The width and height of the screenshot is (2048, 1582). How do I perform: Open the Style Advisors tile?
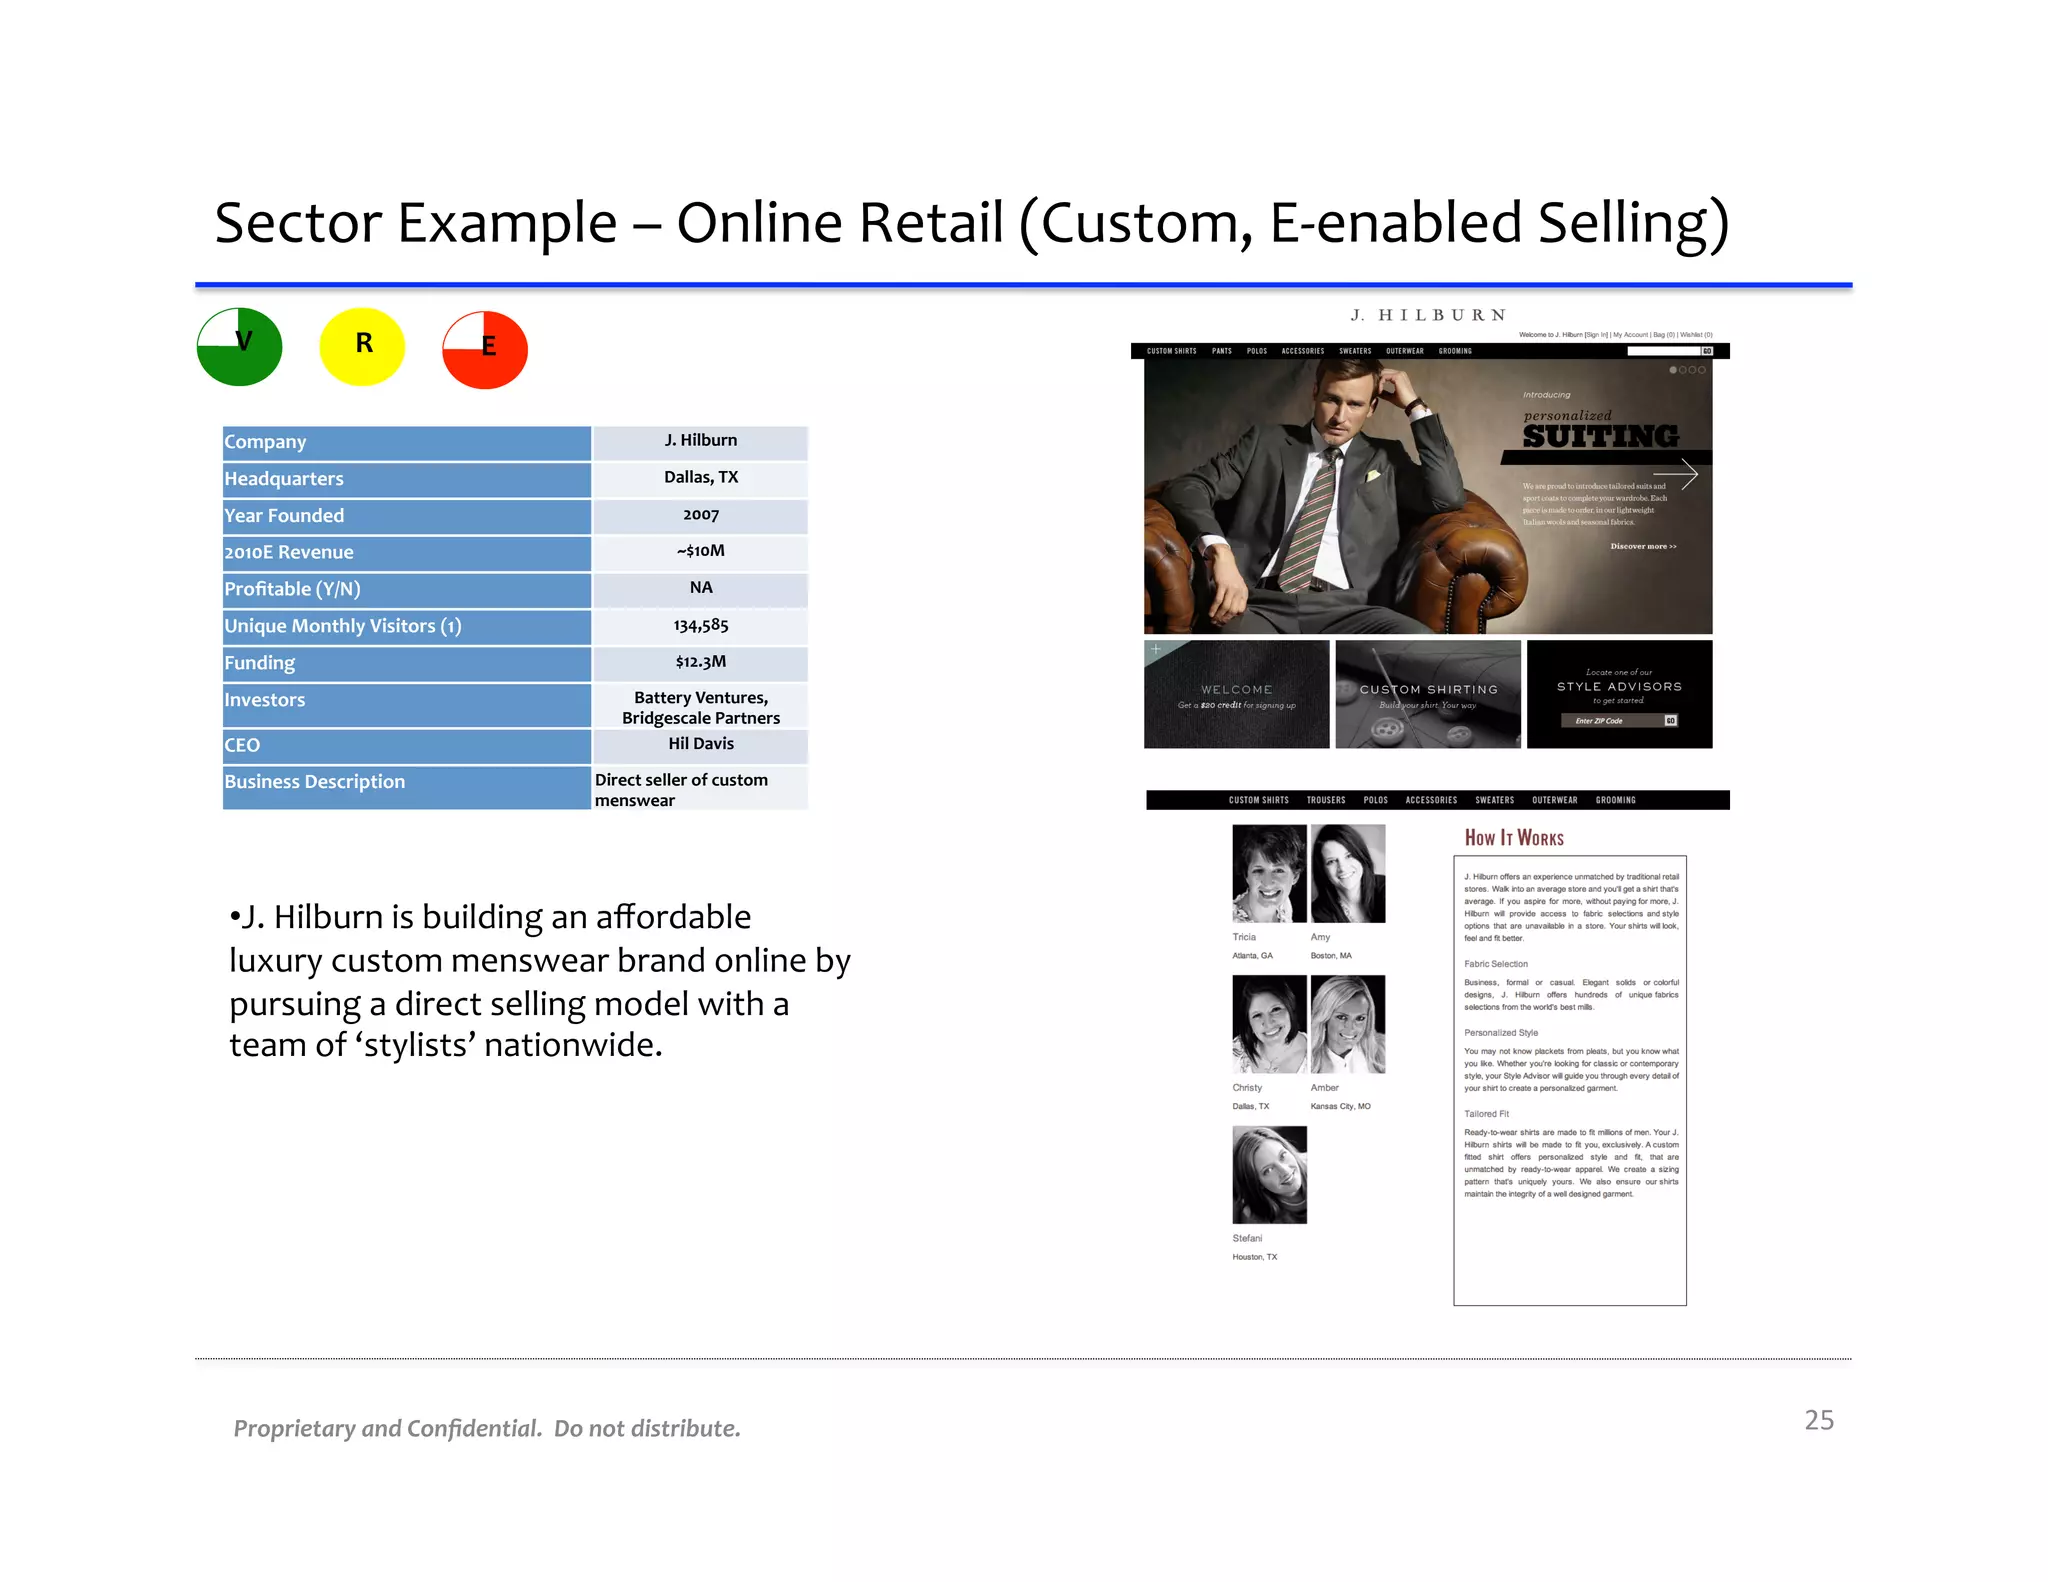[1620, 694]
